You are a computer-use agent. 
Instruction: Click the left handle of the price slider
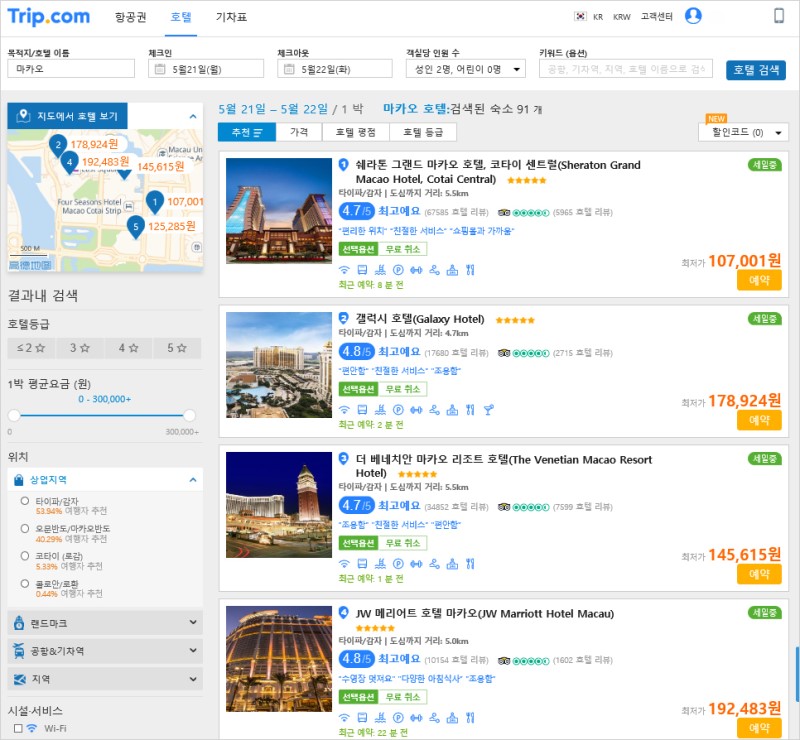click(14, 415)
